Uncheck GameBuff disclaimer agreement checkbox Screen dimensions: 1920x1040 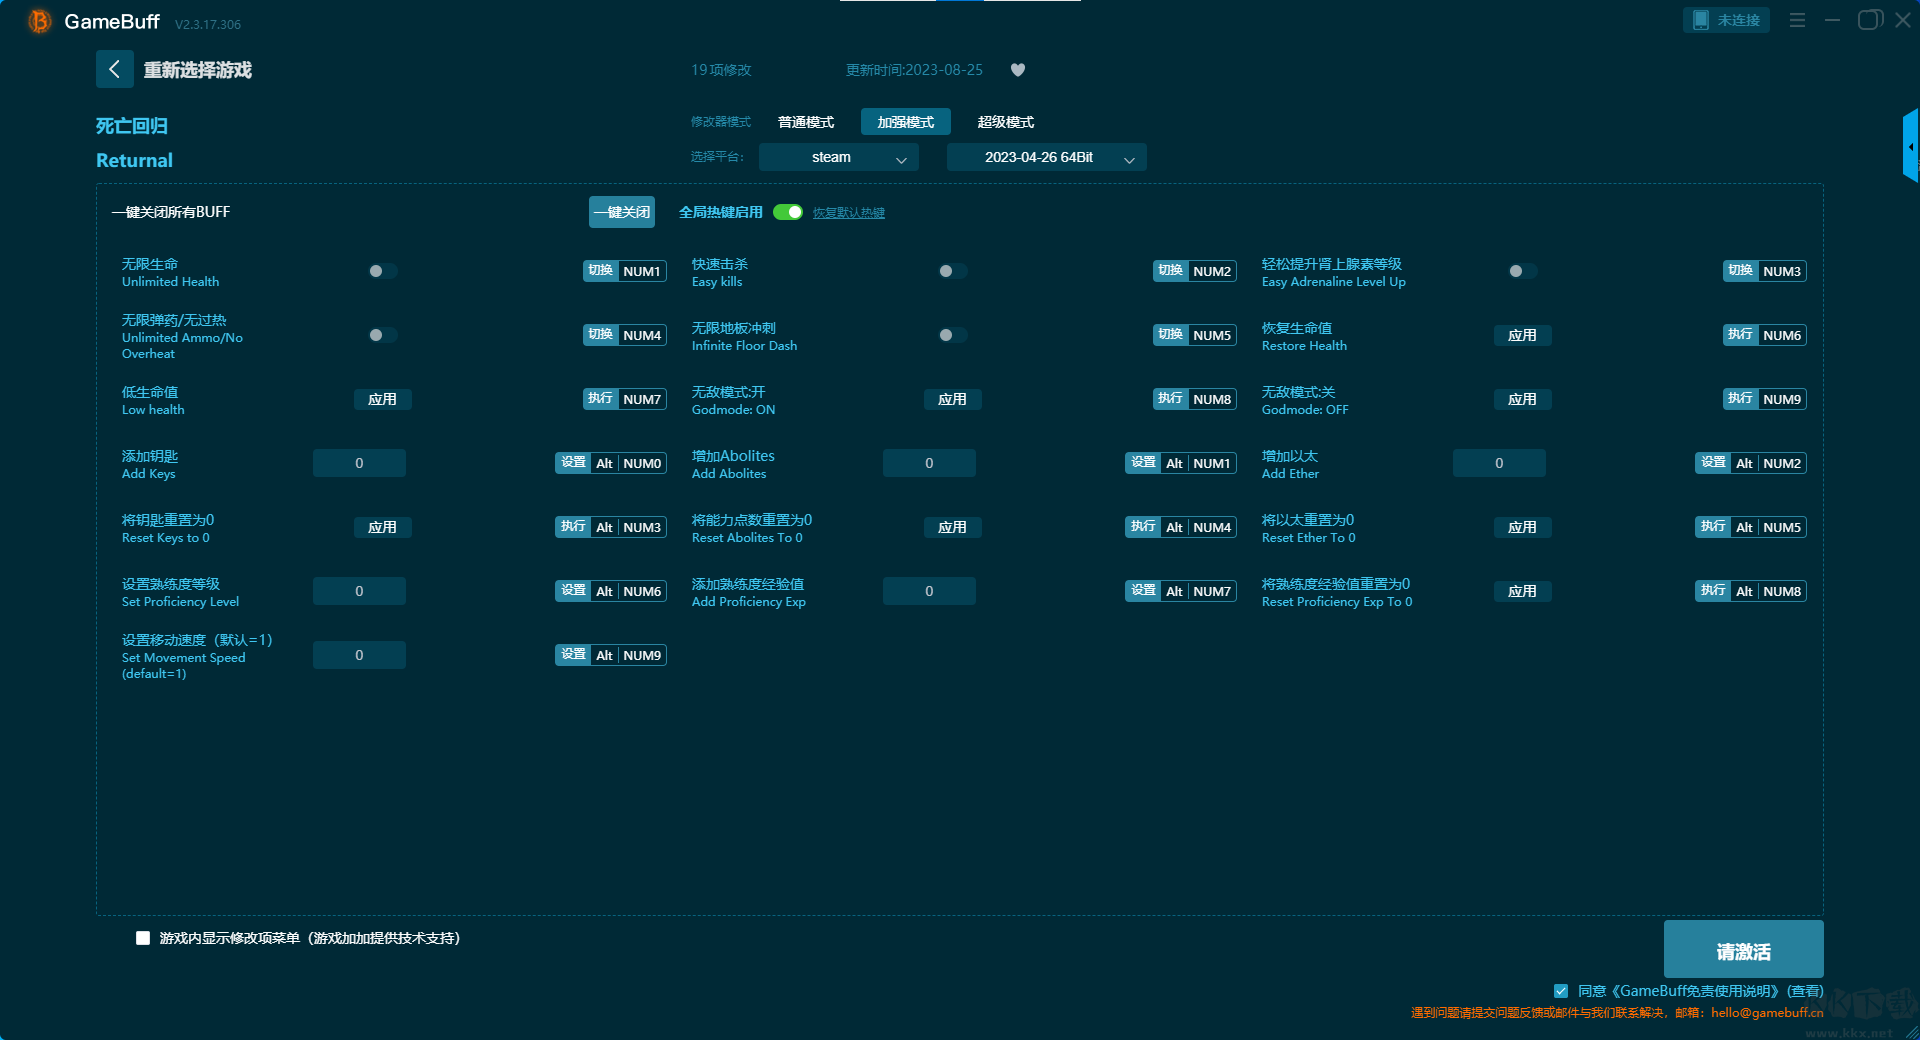click(x=1561, y=991)
